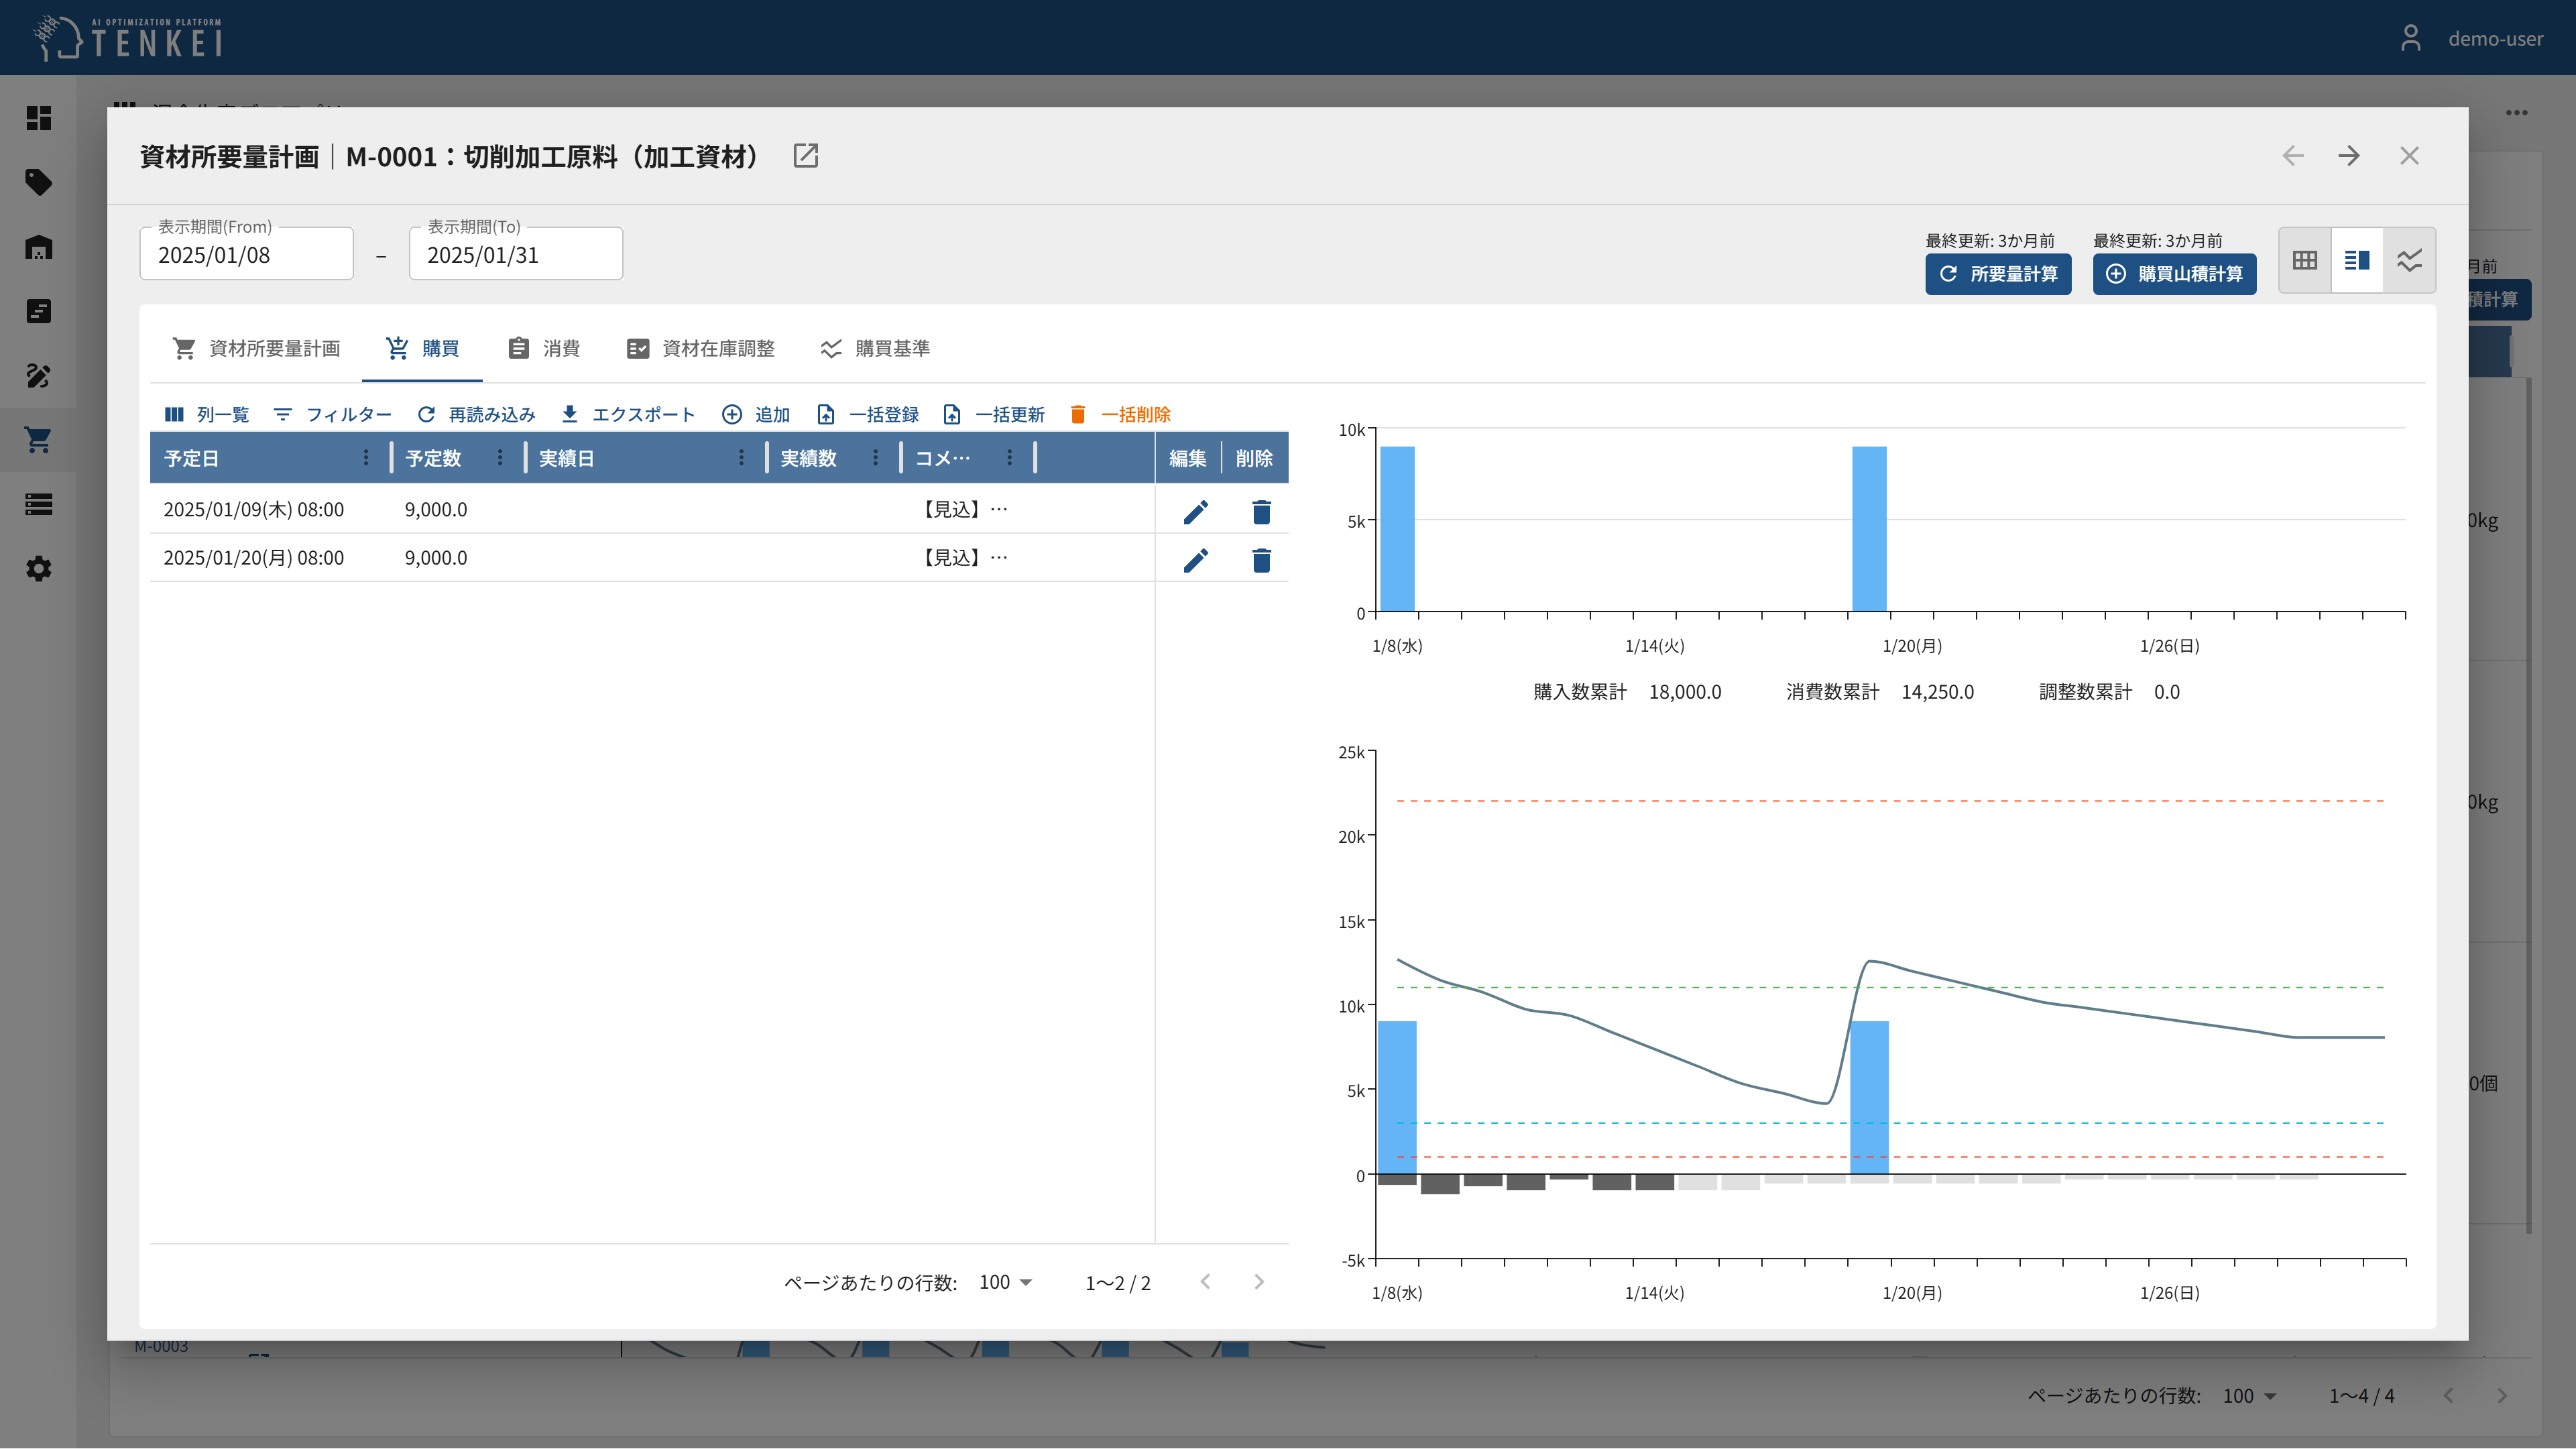Open 実績日 column menu dots
Screen dimensions: 2576x1449
point(741,458)
